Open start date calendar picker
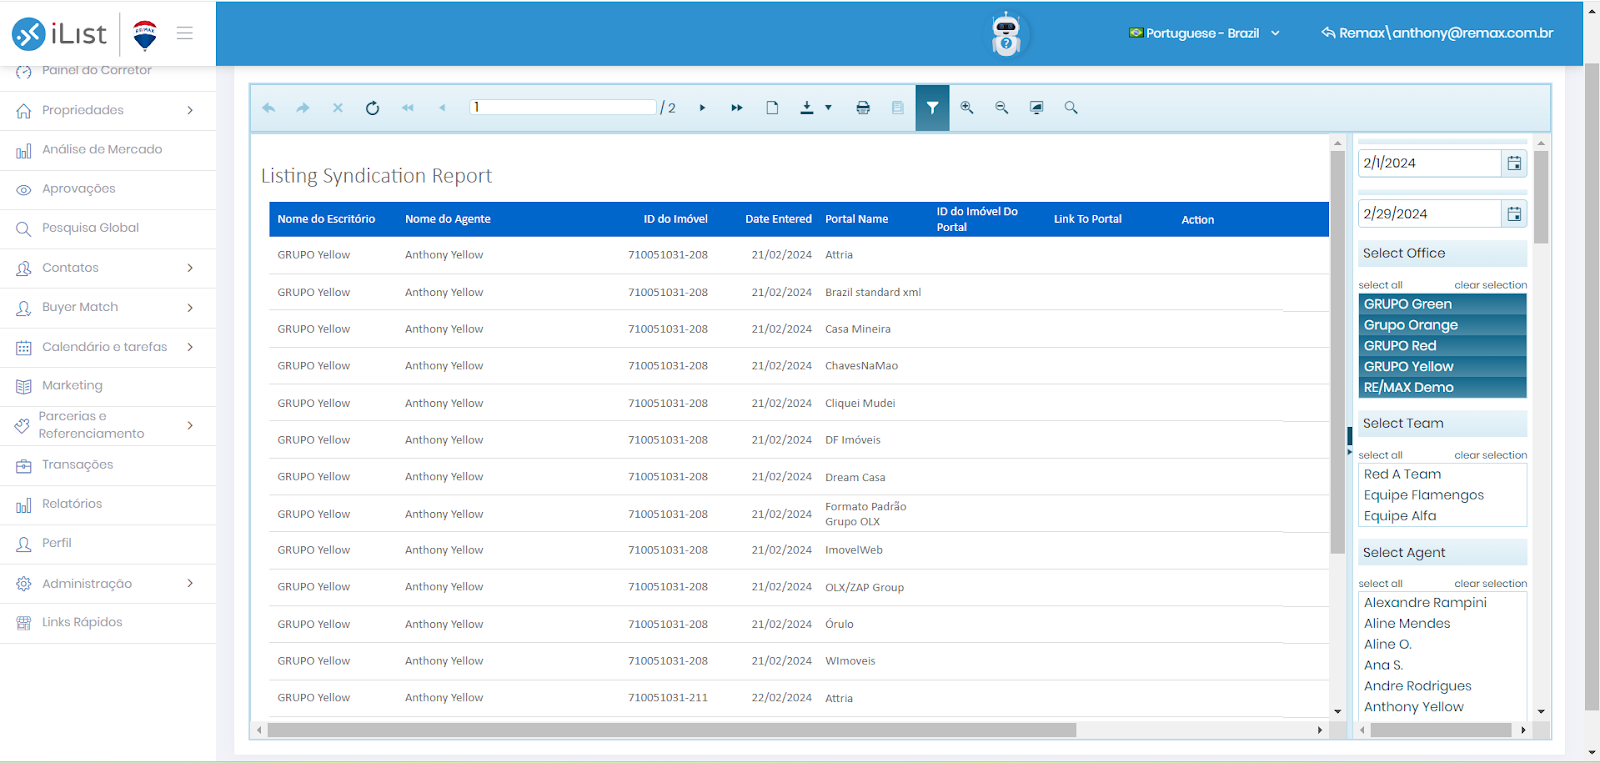This screenshot has width=1600, height=763. [x=1514, y=163]
